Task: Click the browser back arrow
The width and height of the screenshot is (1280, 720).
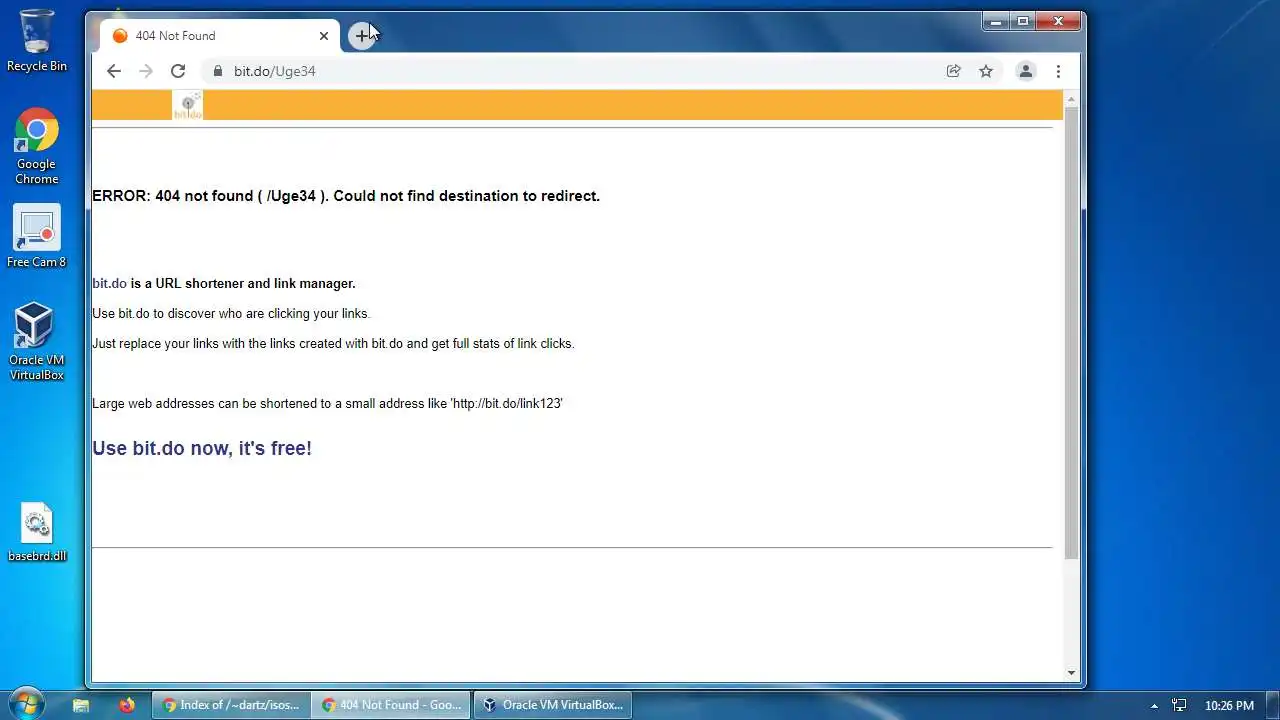Action: coord(114,71)
